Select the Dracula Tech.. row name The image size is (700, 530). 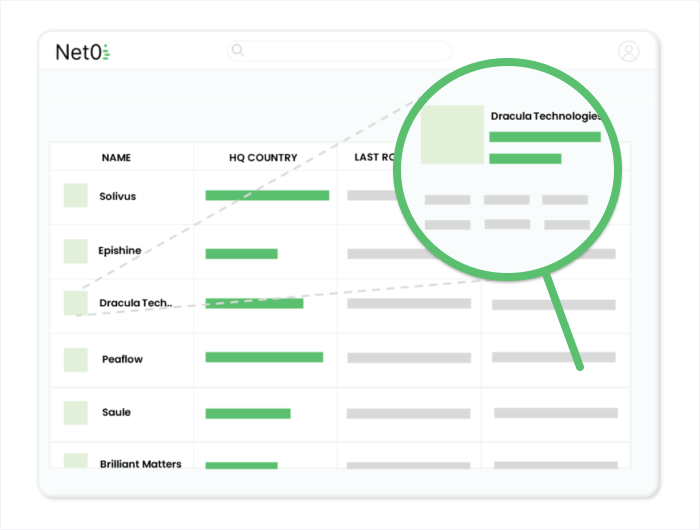[x=136, y=303]
